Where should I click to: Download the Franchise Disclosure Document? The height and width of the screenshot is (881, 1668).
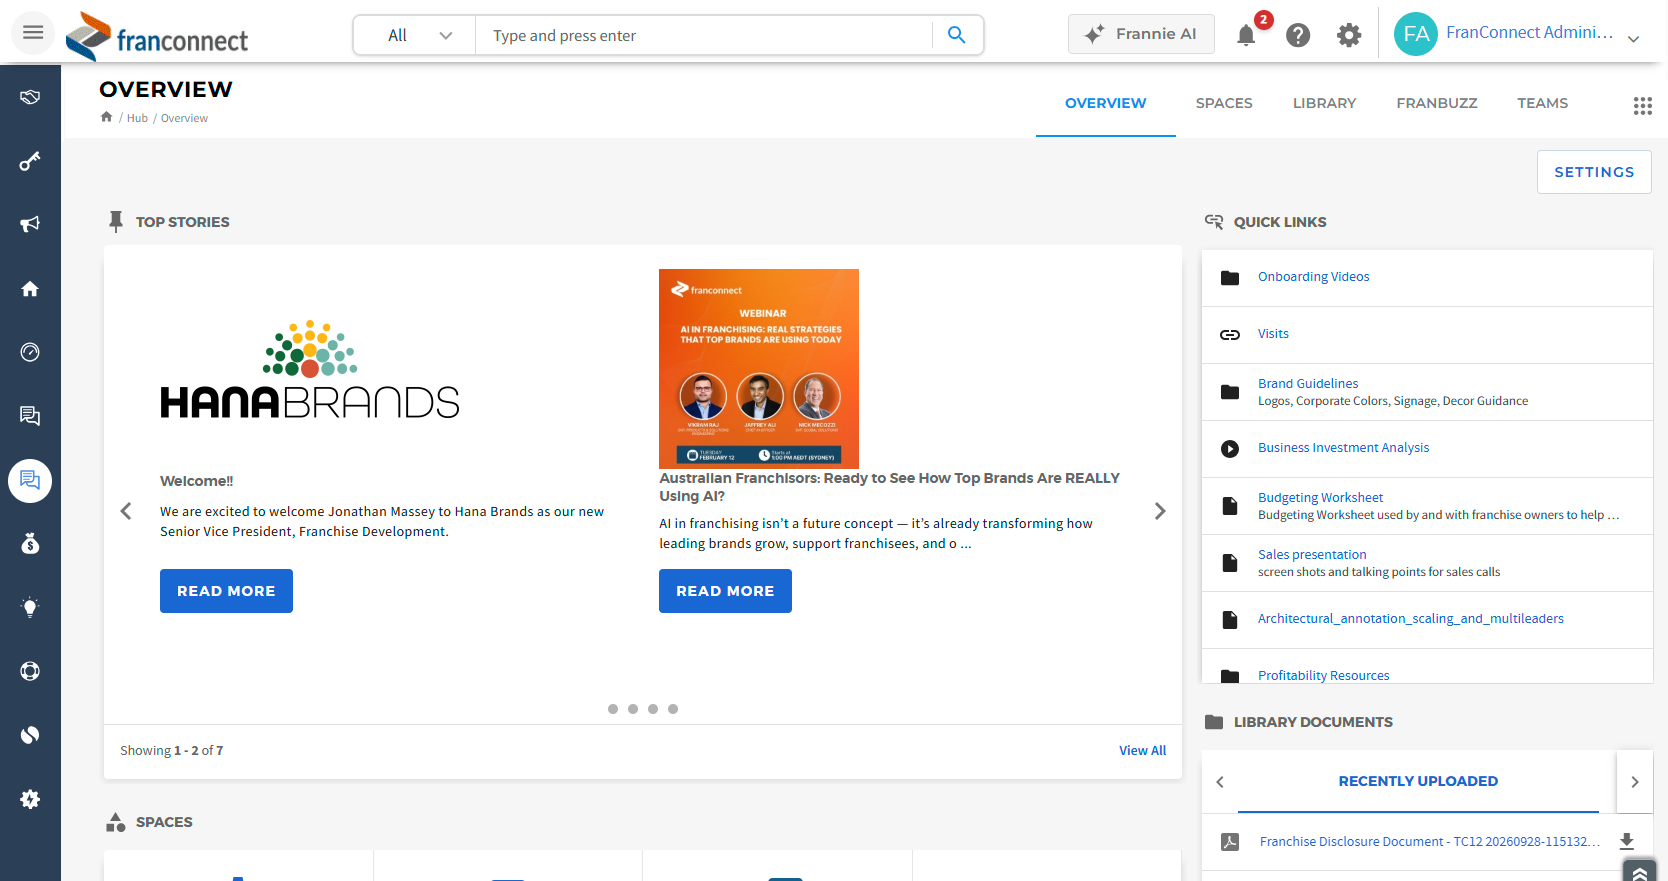(1627, 842)
